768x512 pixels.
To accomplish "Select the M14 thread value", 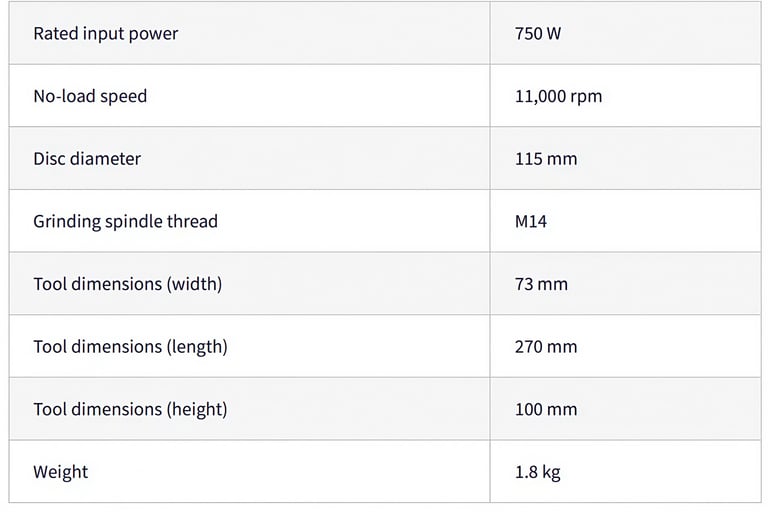I will click(x=530, y=221).
